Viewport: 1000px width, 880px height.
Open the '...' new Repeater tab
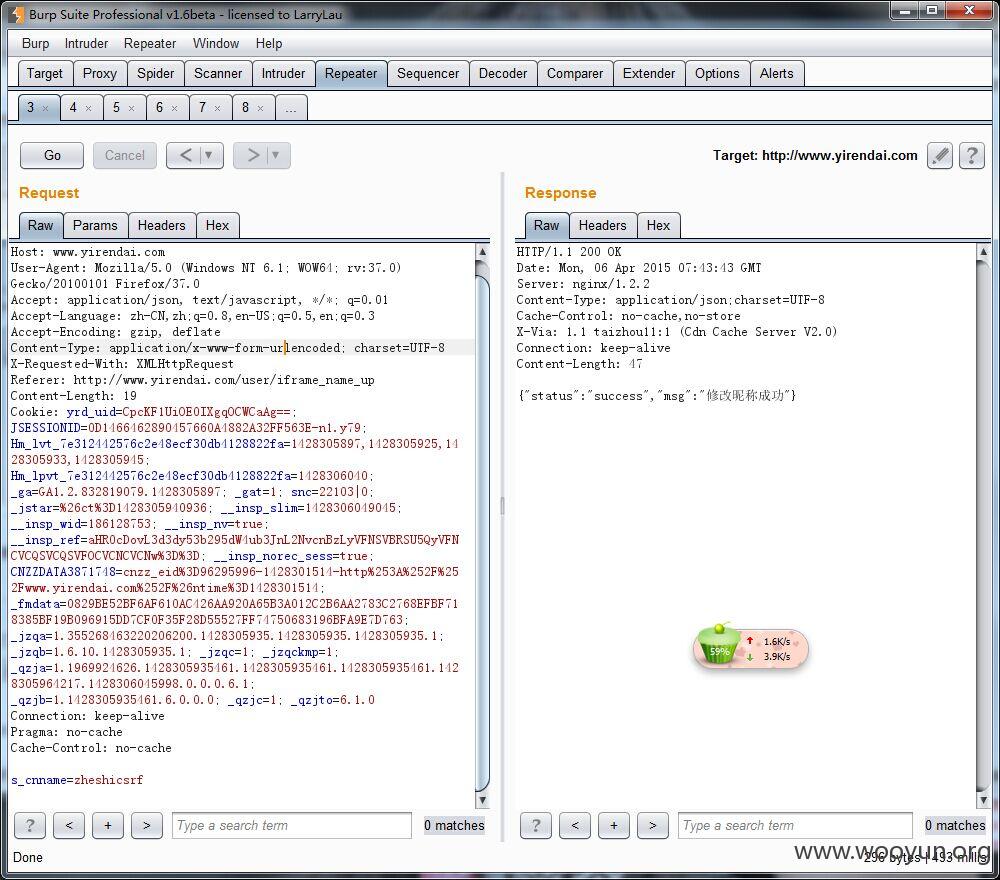pyautogui.click(x=291, y=108)
